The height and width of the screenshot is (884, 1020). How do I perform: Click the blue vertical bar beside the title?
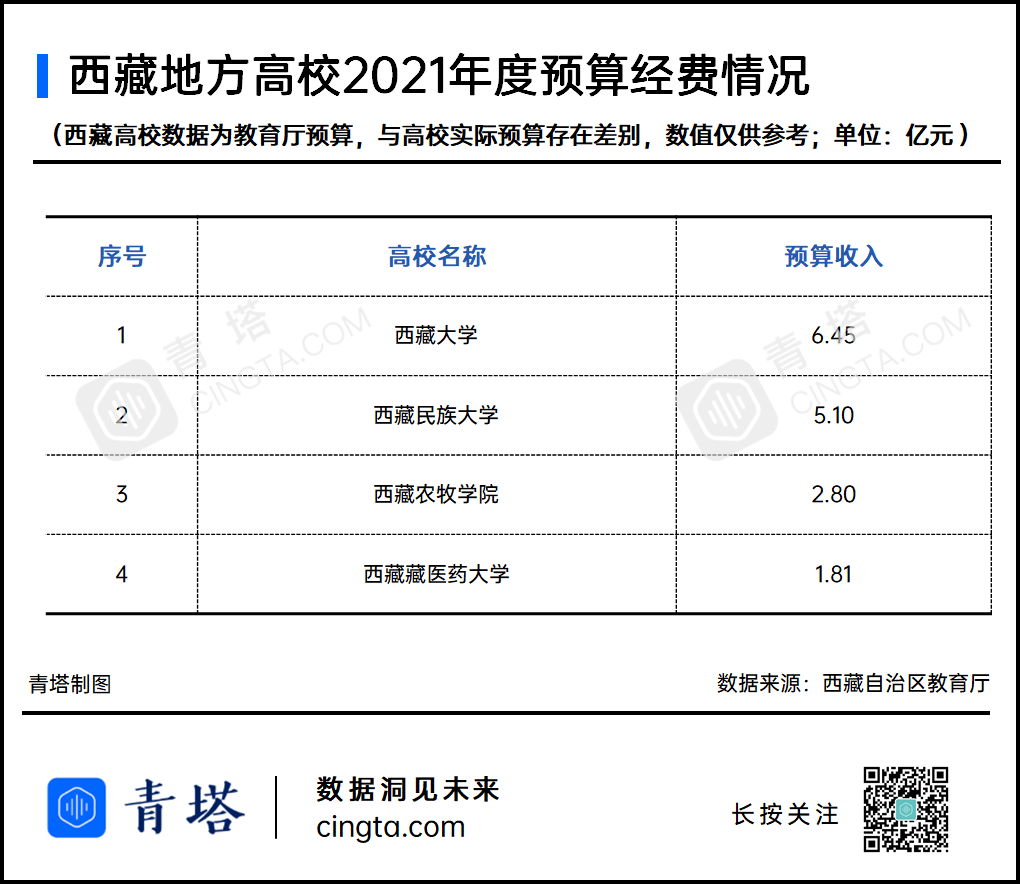(42, 76)
